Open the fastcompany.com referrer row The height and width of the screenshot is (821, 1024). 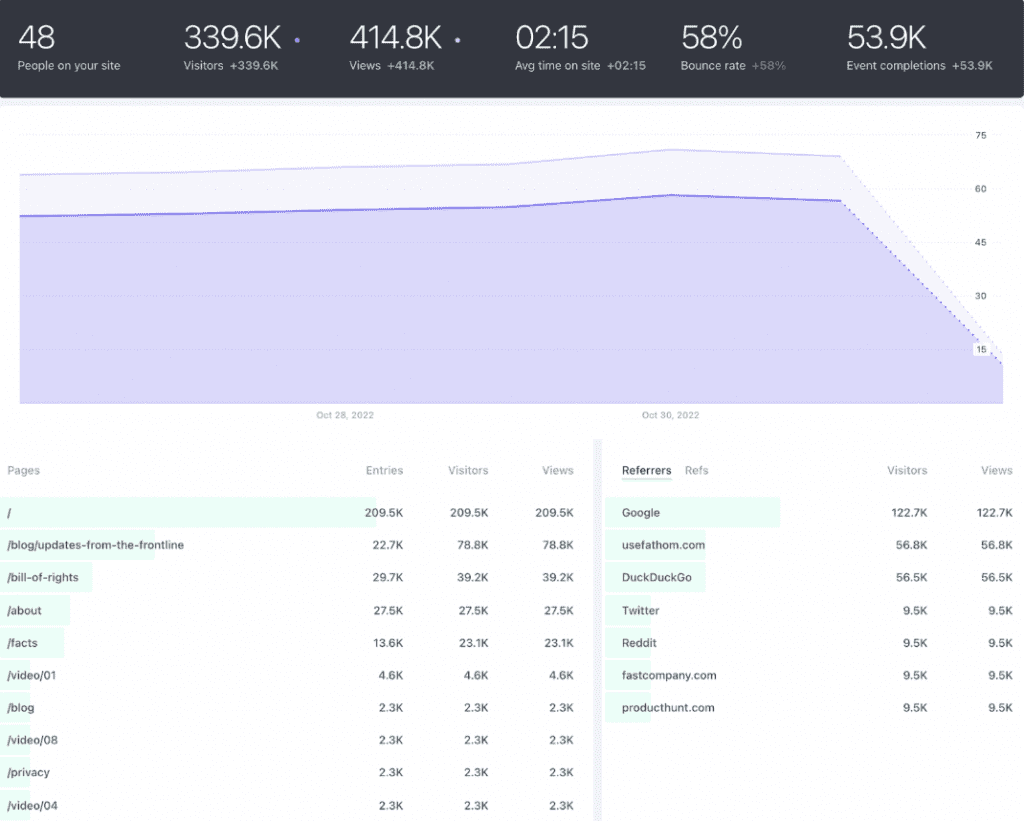tap(810, 675)
